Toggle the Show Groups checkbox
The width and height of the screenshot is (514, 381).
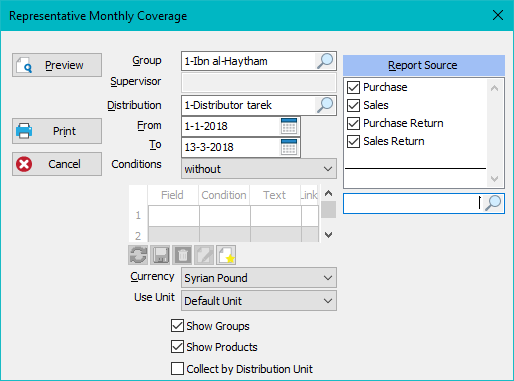[177, 326]
